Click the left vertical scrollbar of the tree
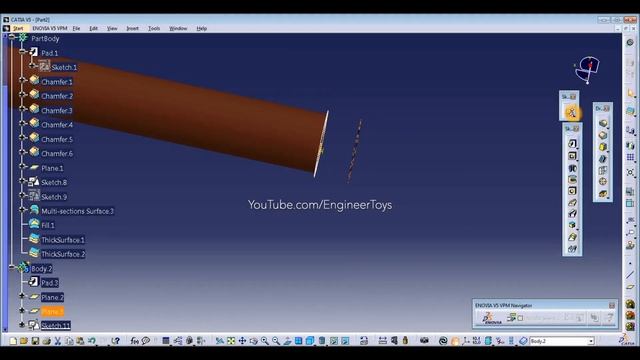640x360 pixels. (x=5, y=183)
